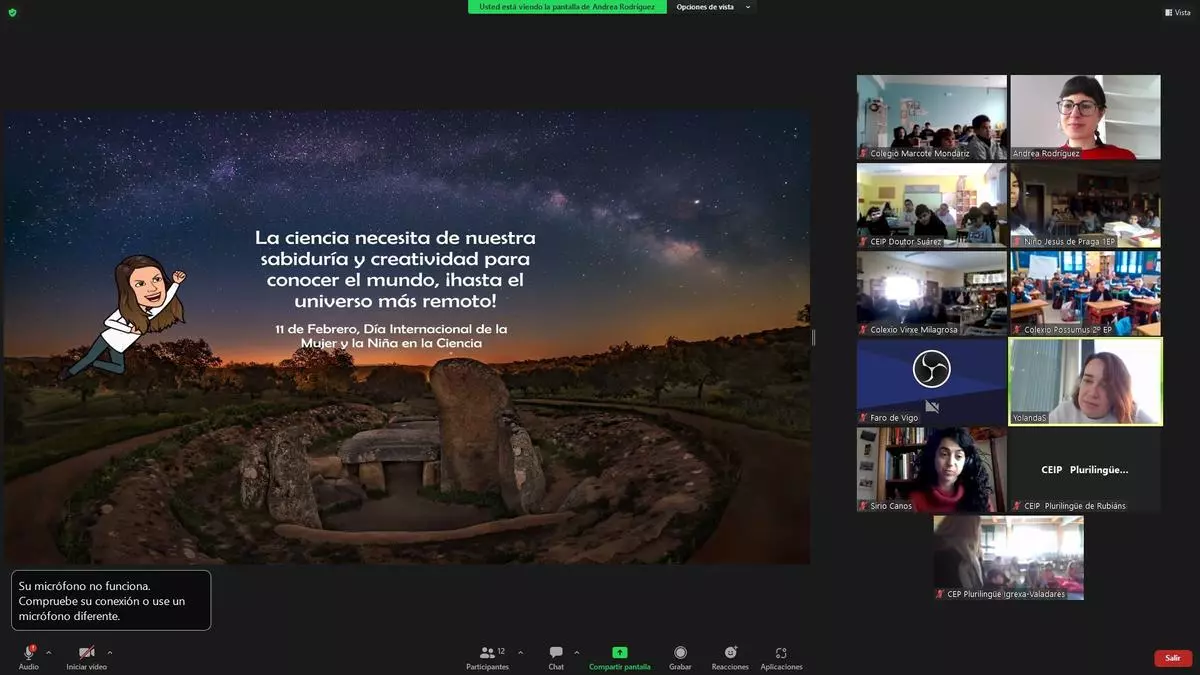
Task: Expand the arrow next to Chat
Action: coord(577,652)
